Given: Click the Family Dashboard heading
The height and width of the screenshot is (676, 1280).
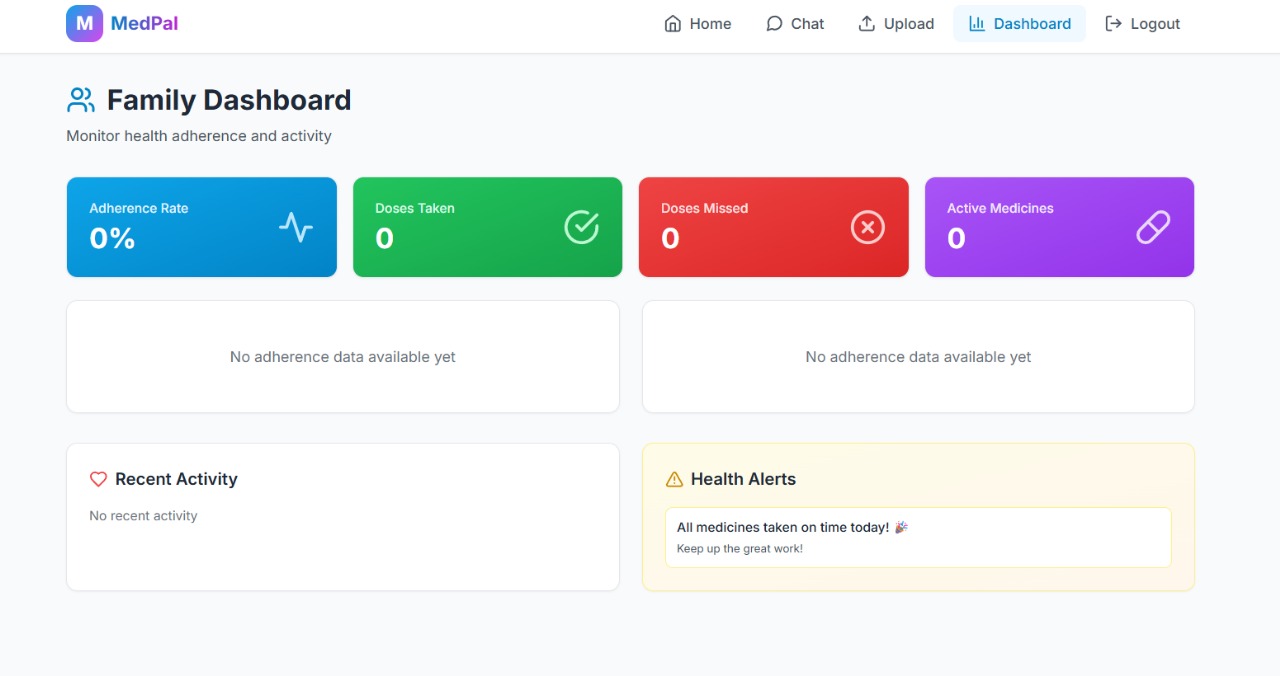Looking at the screenshot, I should click(229, 100).
